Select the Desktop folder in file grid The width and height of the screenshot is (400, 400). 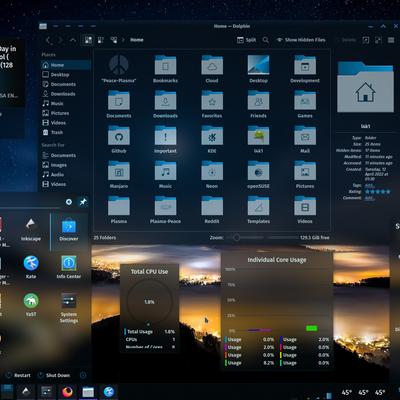tap(258, 69)
